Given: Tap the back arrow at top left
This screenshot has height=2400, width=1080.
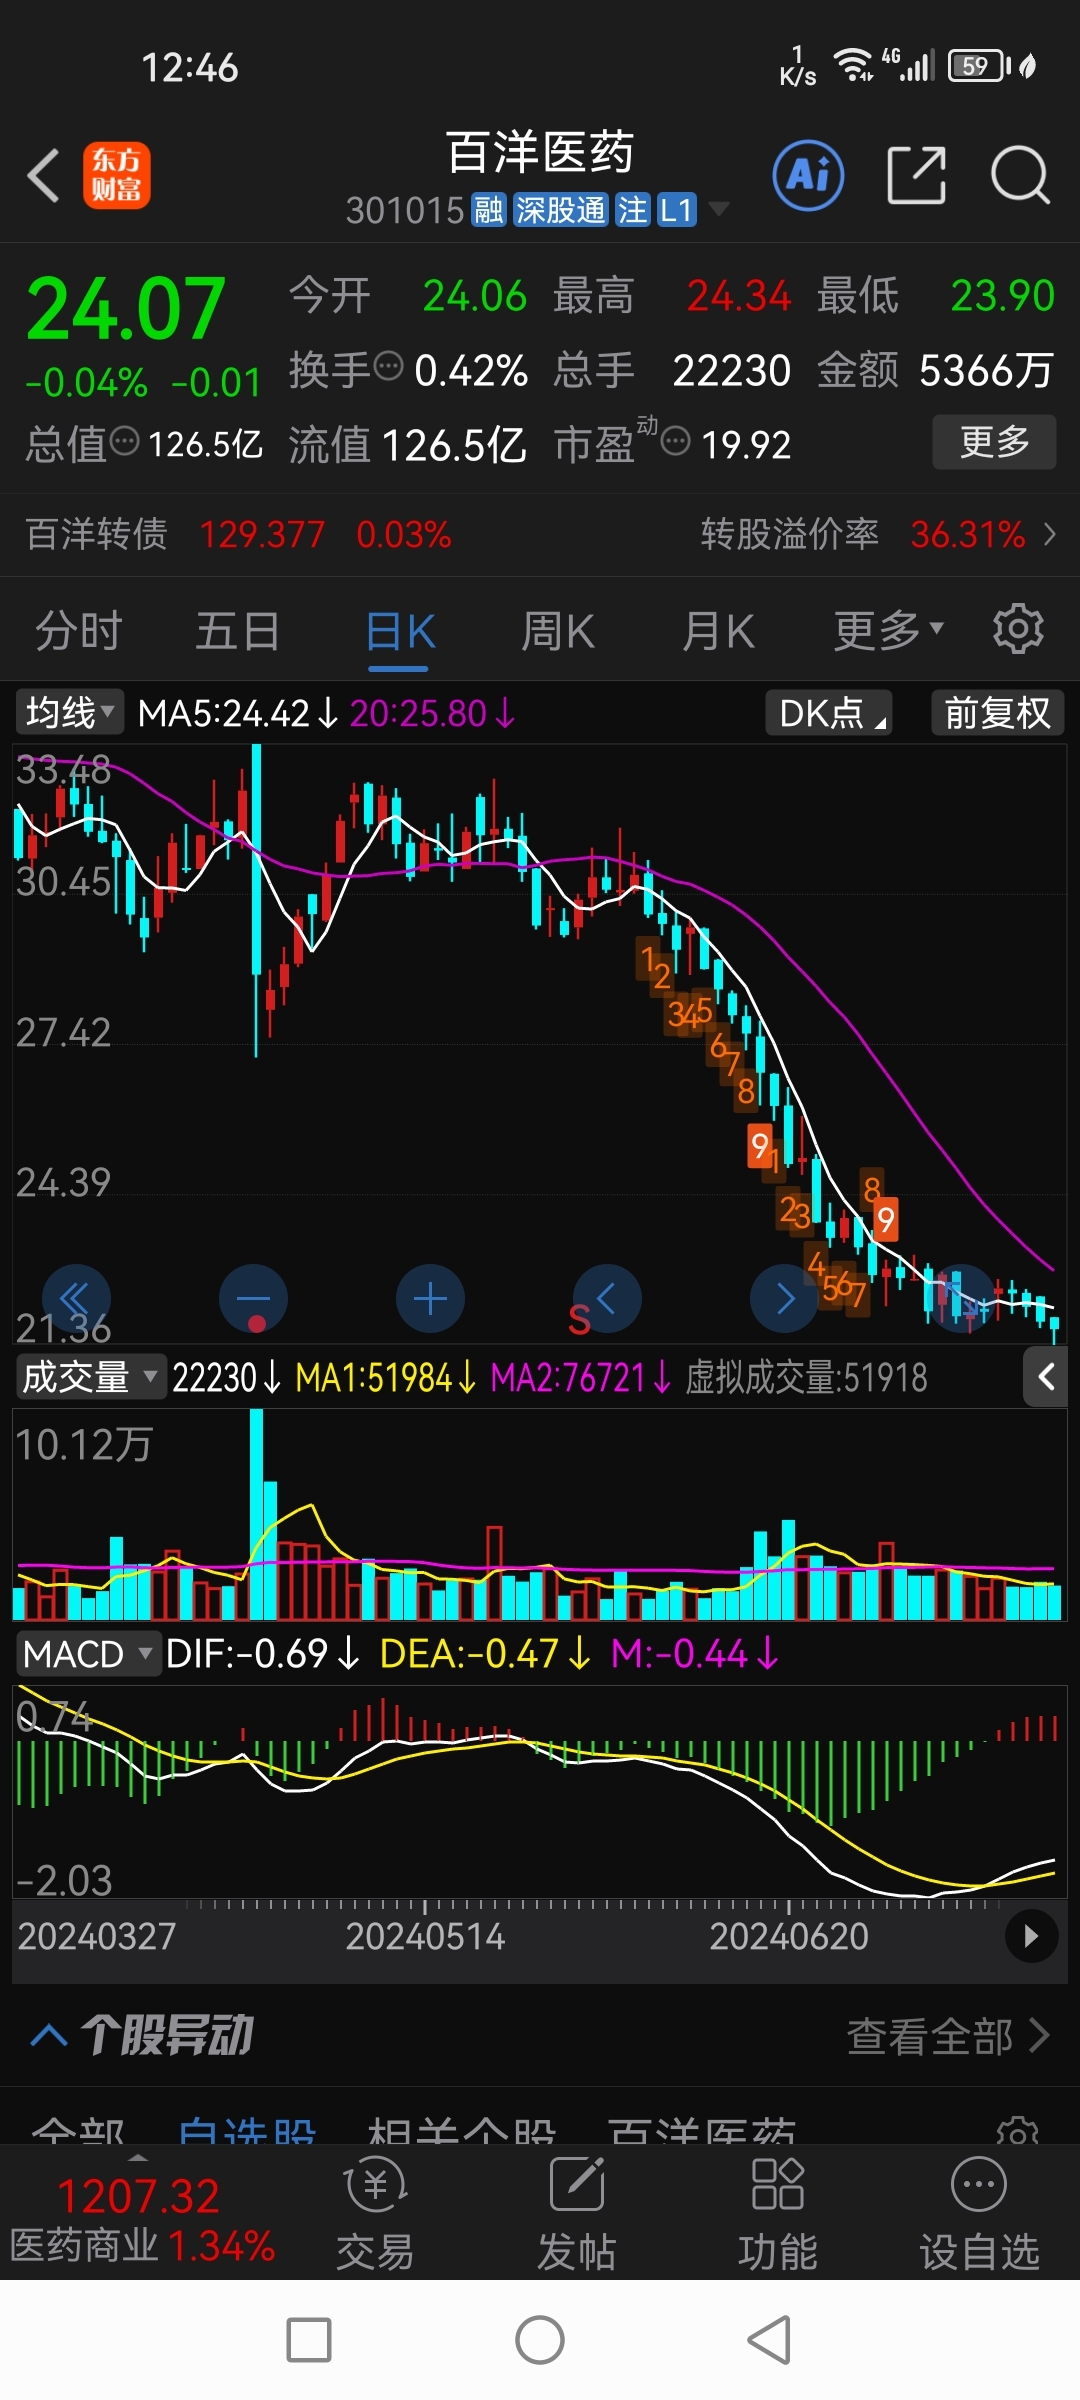Looking at the screenshot, I should pos(44,176).
